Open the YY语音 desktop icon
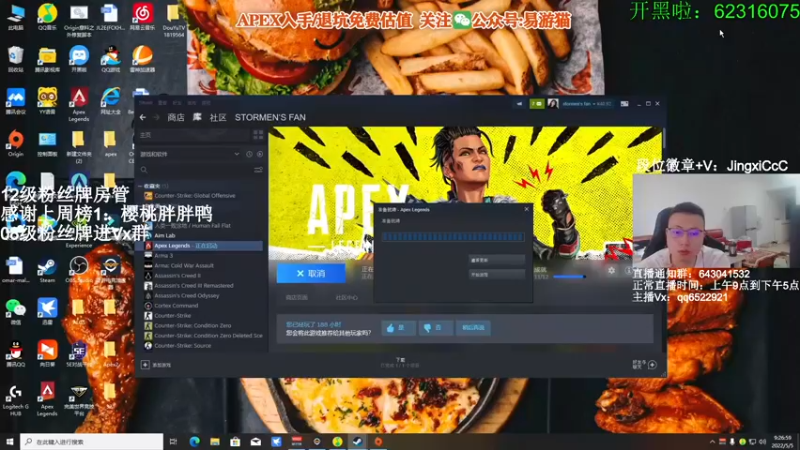 click(47, 101)
